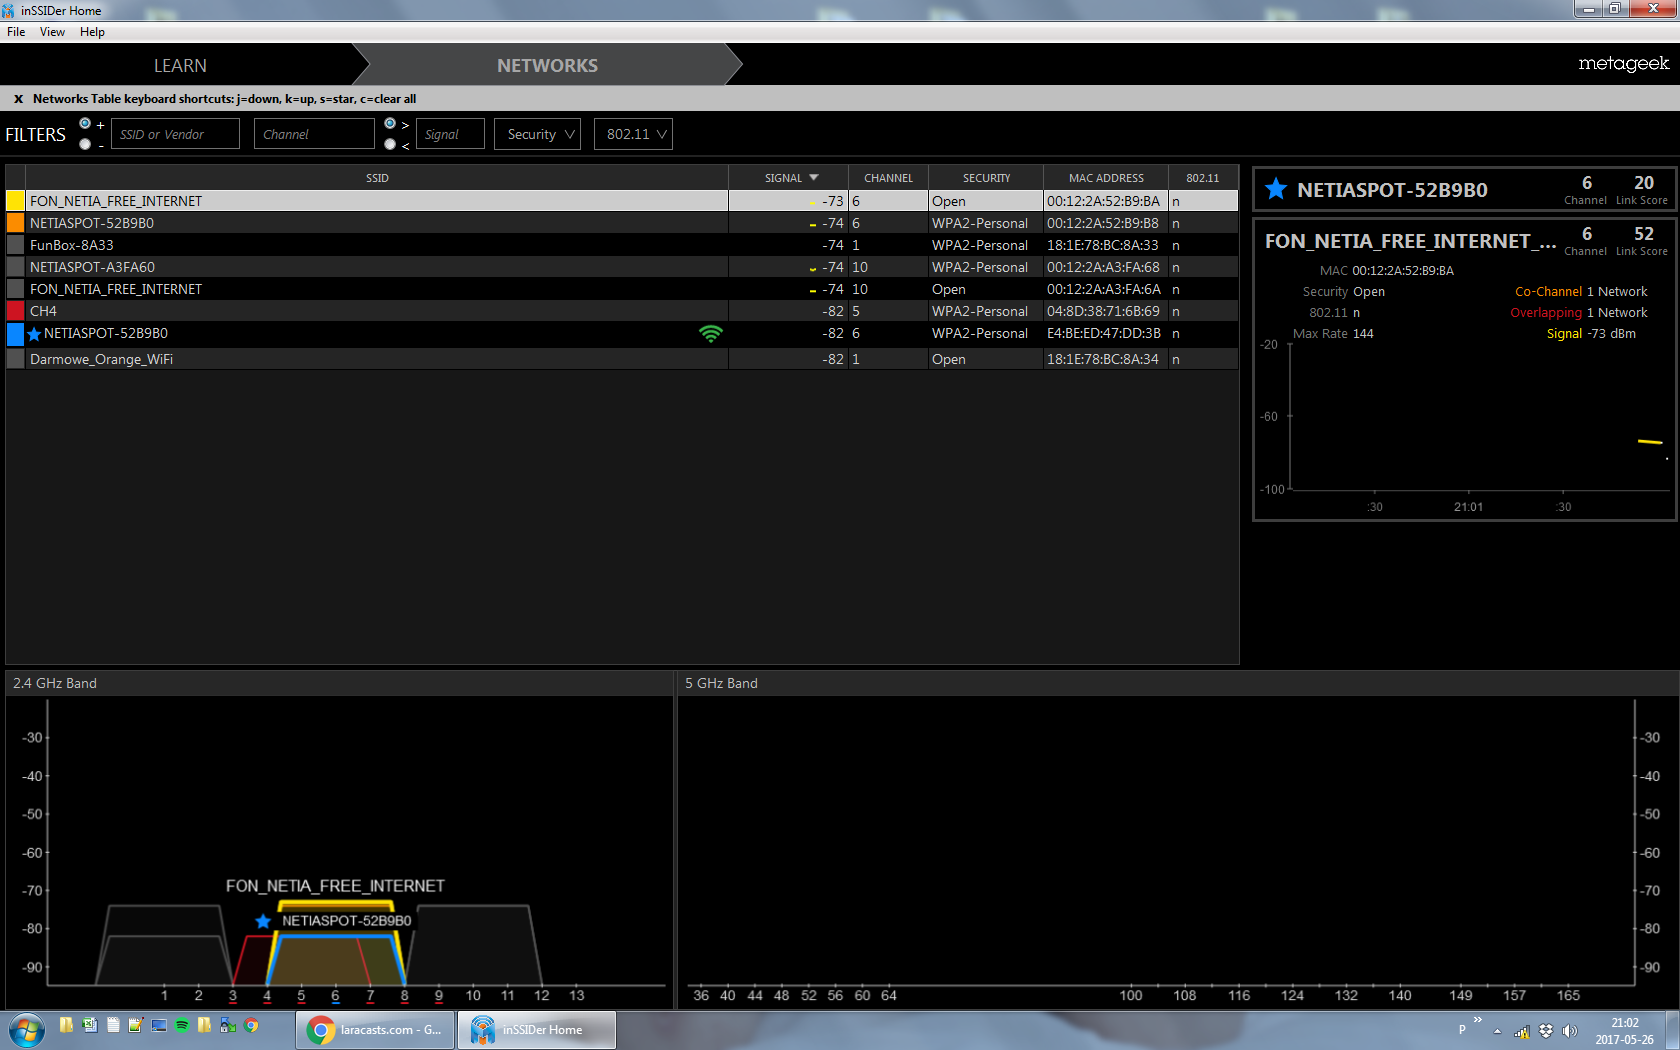Click the remote desktop monitor quick launch icon

coord(159,1025)
